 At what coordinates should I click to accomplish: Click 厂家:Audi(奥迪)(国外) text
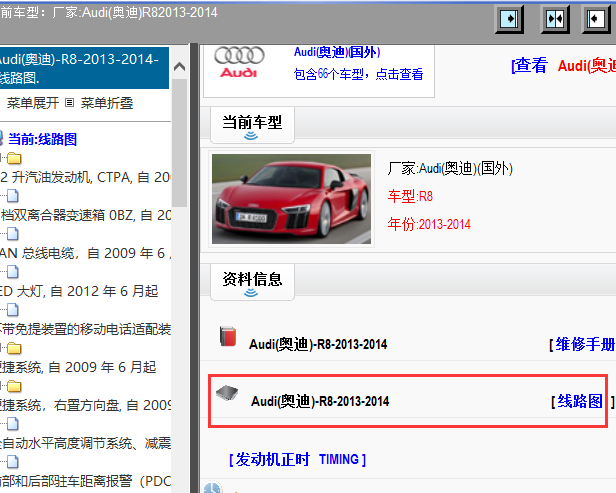click(450, 169)
